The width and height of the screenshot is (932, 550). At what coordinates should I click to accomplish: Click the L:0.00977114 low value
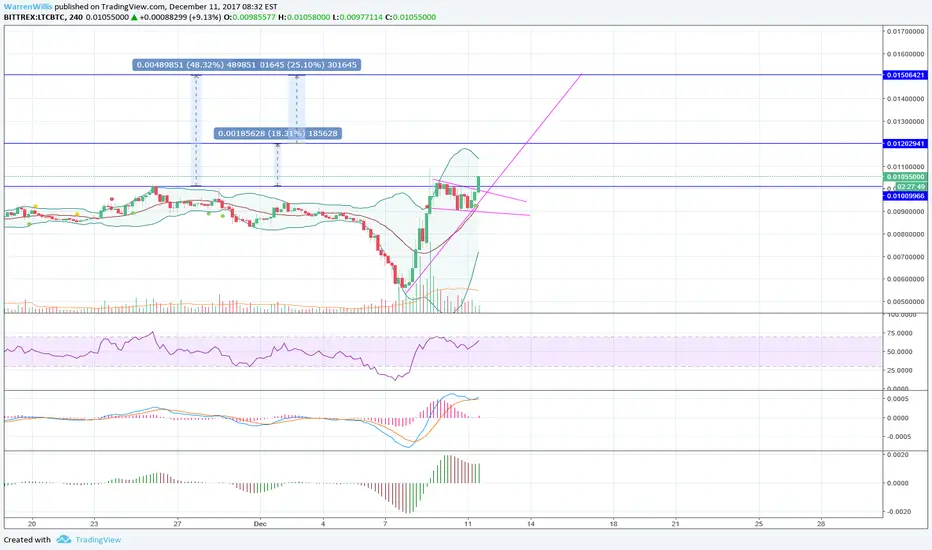357,17
